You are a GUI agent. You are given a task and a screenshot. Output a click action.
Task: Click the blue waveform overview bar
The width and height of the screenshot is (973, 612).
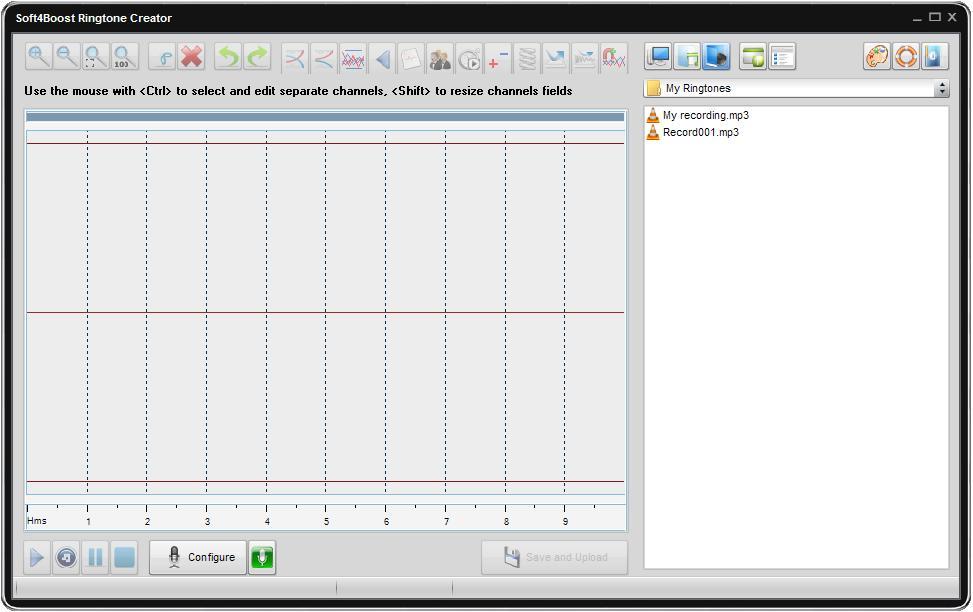(325, 117)
